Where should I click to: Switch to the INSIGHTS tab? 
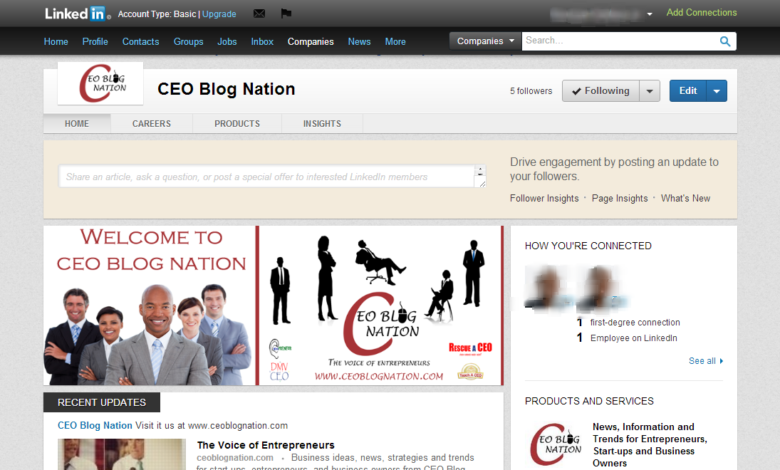click(x=322, y=123)
